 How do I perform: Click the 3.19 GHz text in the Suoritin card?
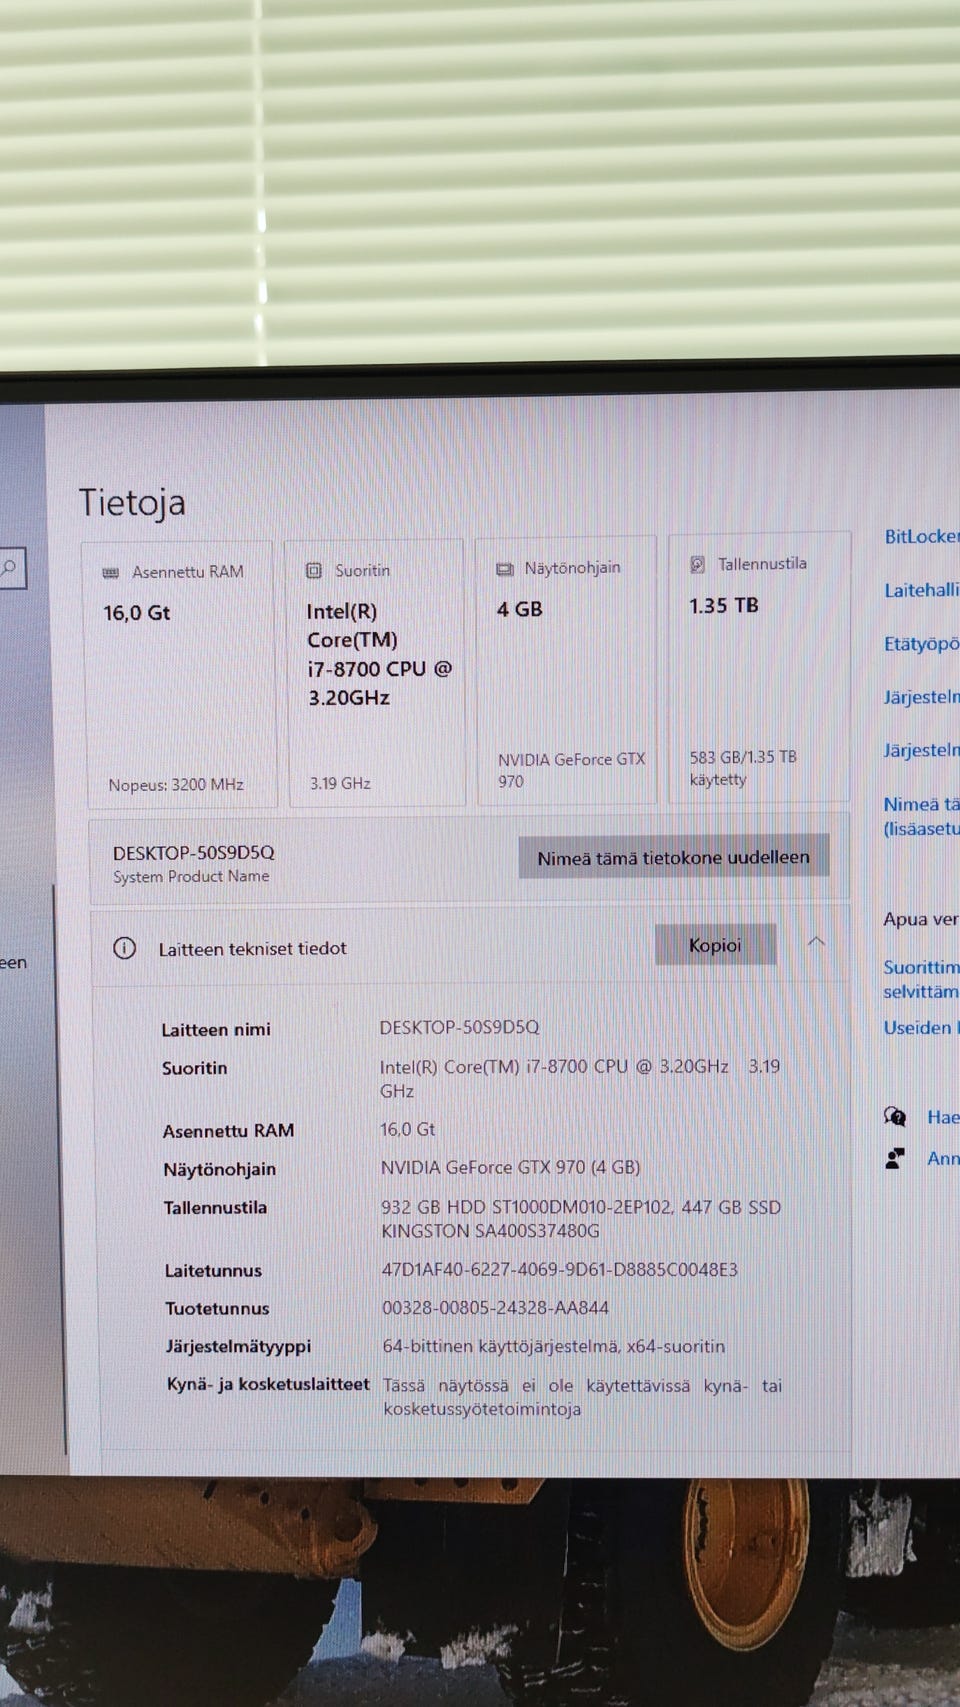pos(340,783)
